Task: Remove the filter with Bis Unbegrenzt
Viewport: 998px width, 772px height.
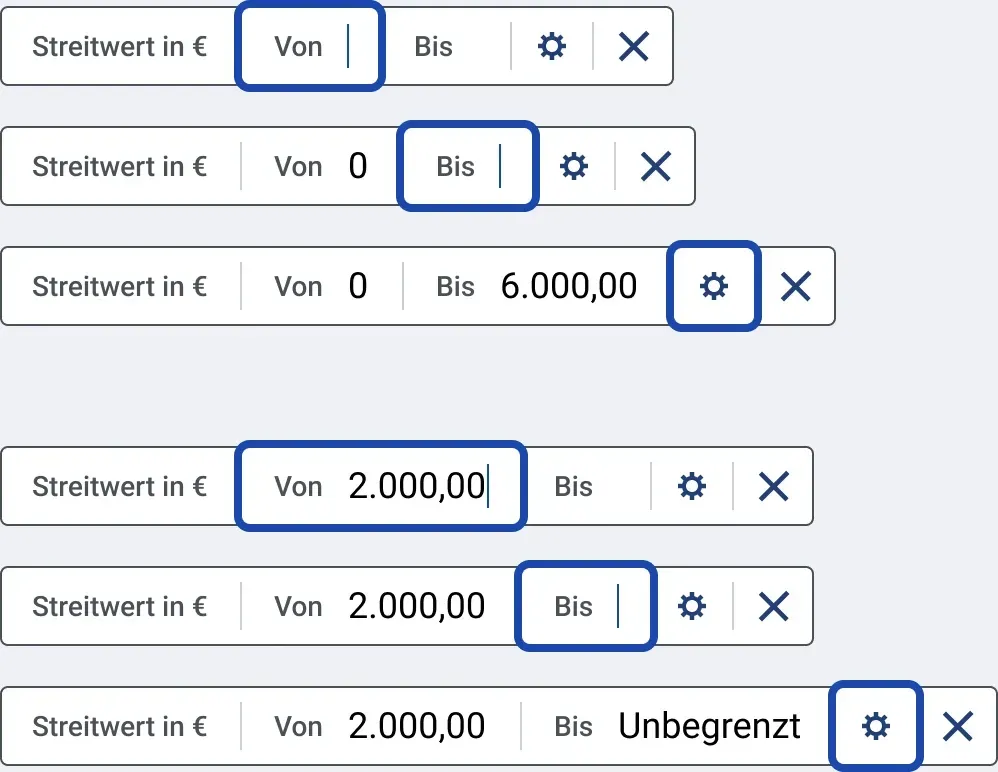Action: [x=958, y=726]
